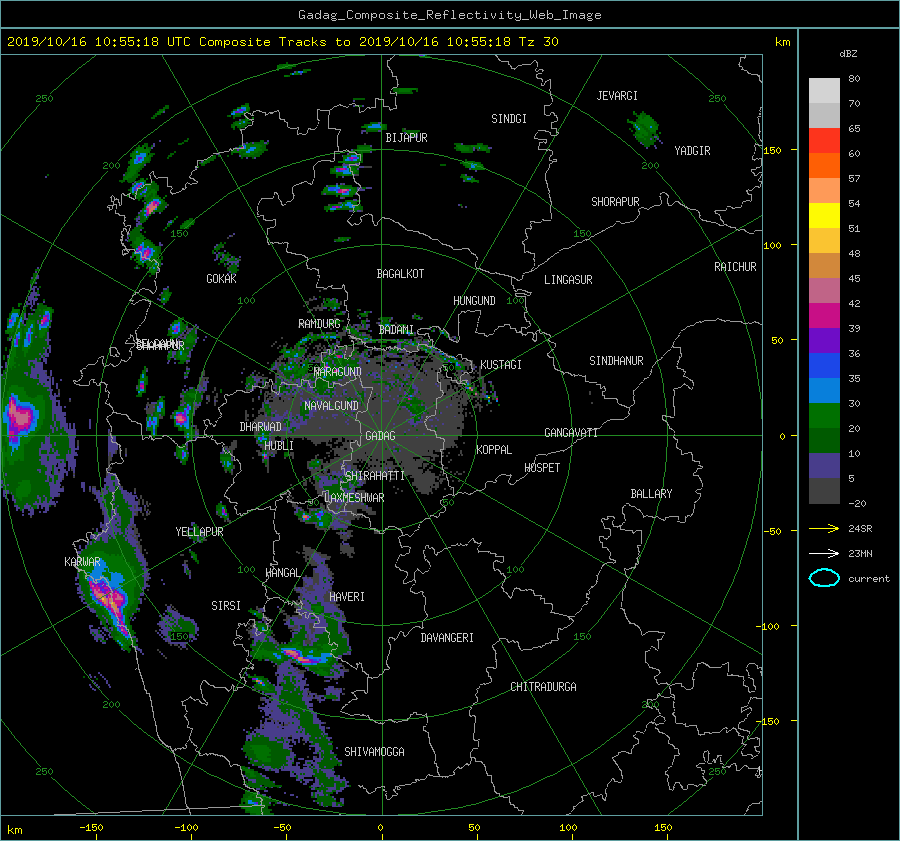Click the HAVERI city label
900x841 pixels.
click(347, 597)
